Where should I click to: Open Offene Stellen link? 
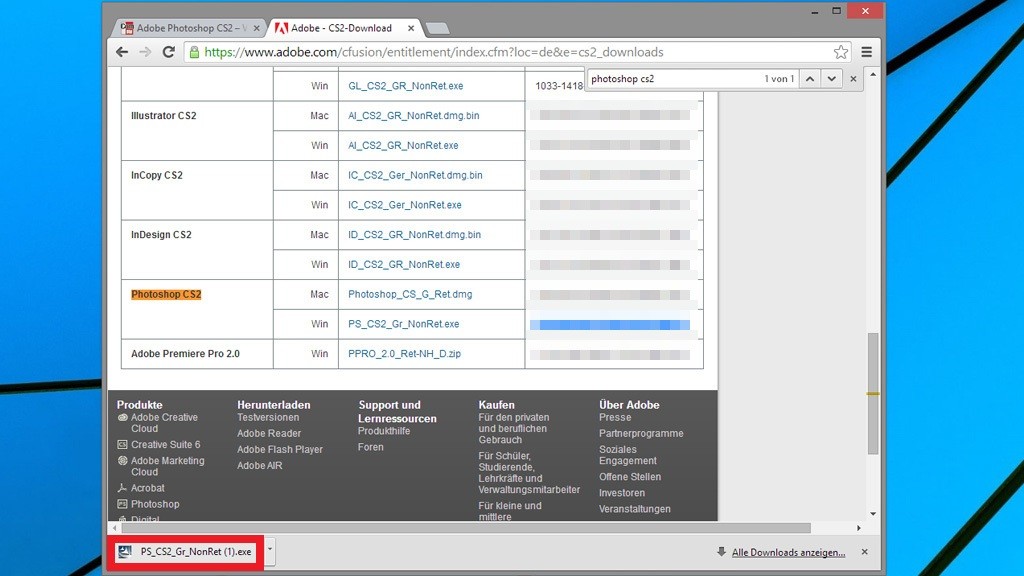tap(630, 477)
